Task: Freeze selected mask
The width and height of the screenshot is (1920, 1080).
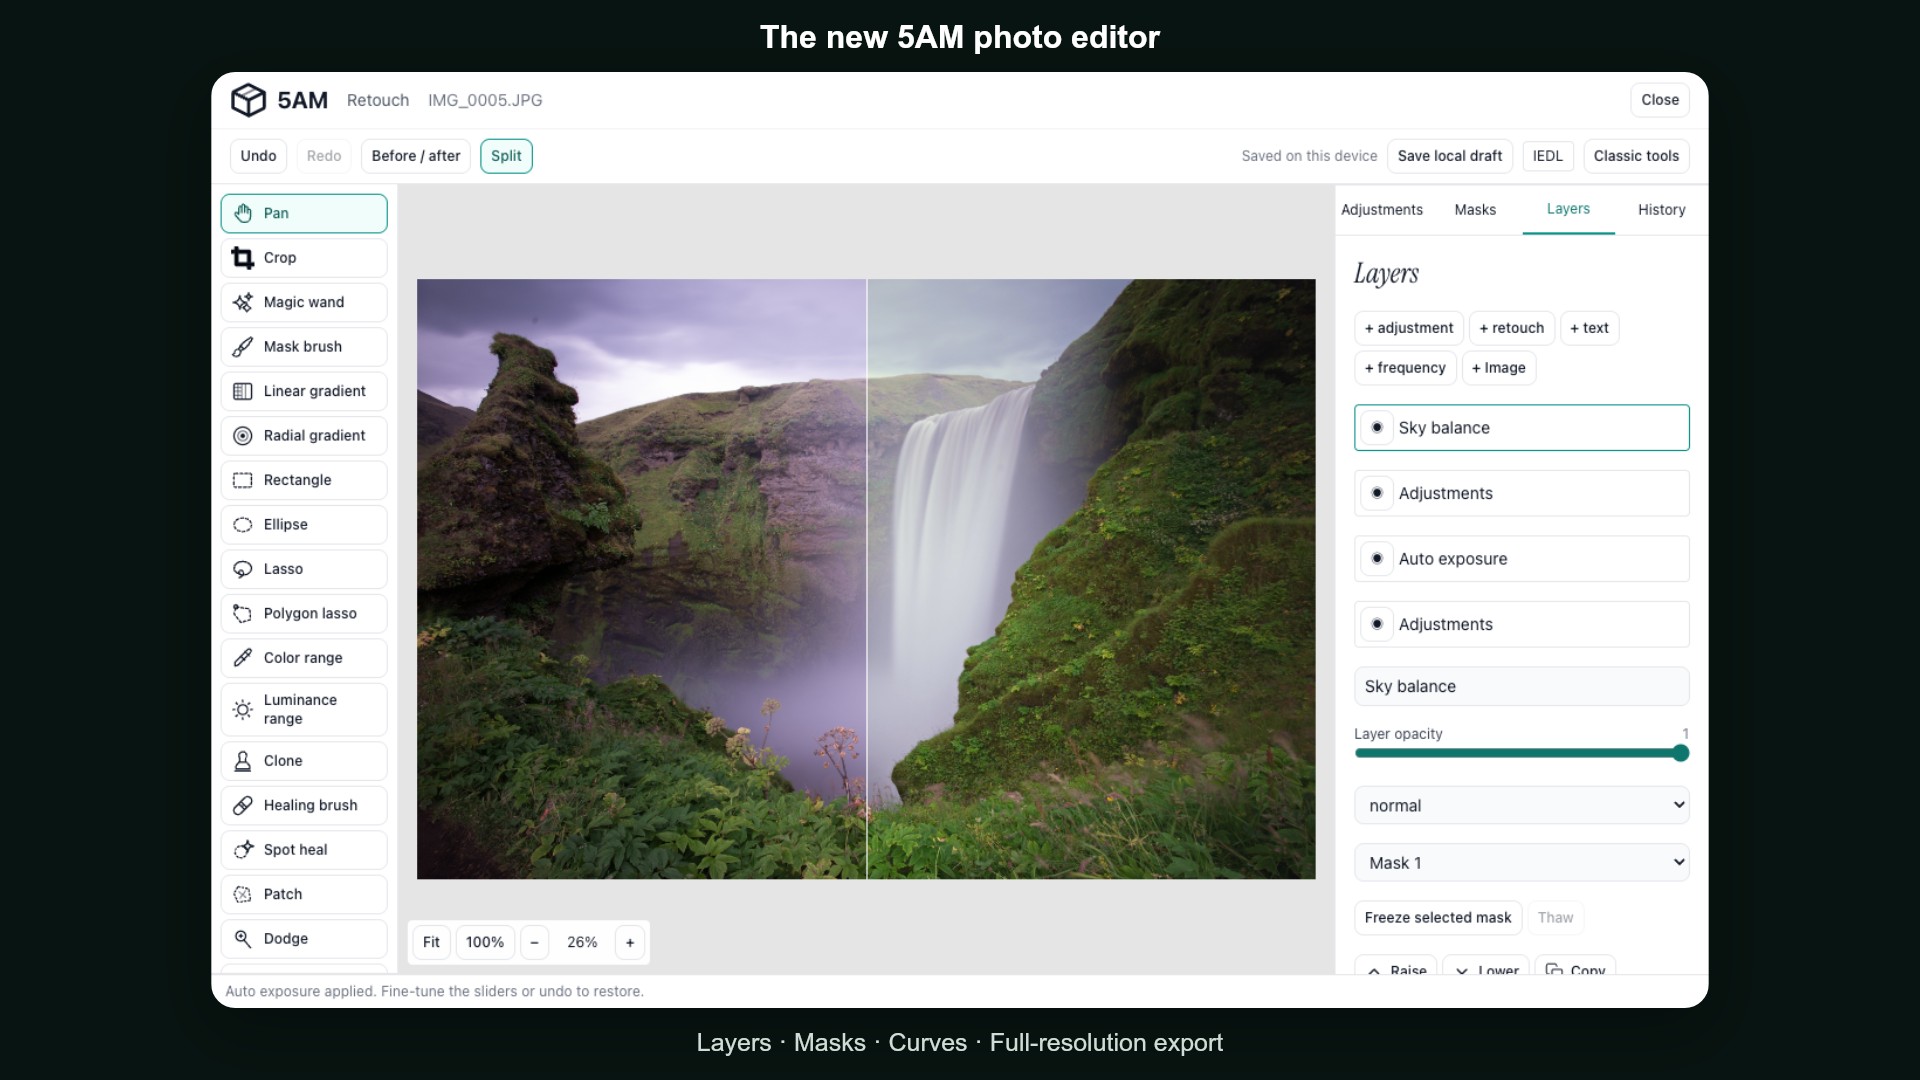Action: pyautogui.click(x=1438, y=918)
